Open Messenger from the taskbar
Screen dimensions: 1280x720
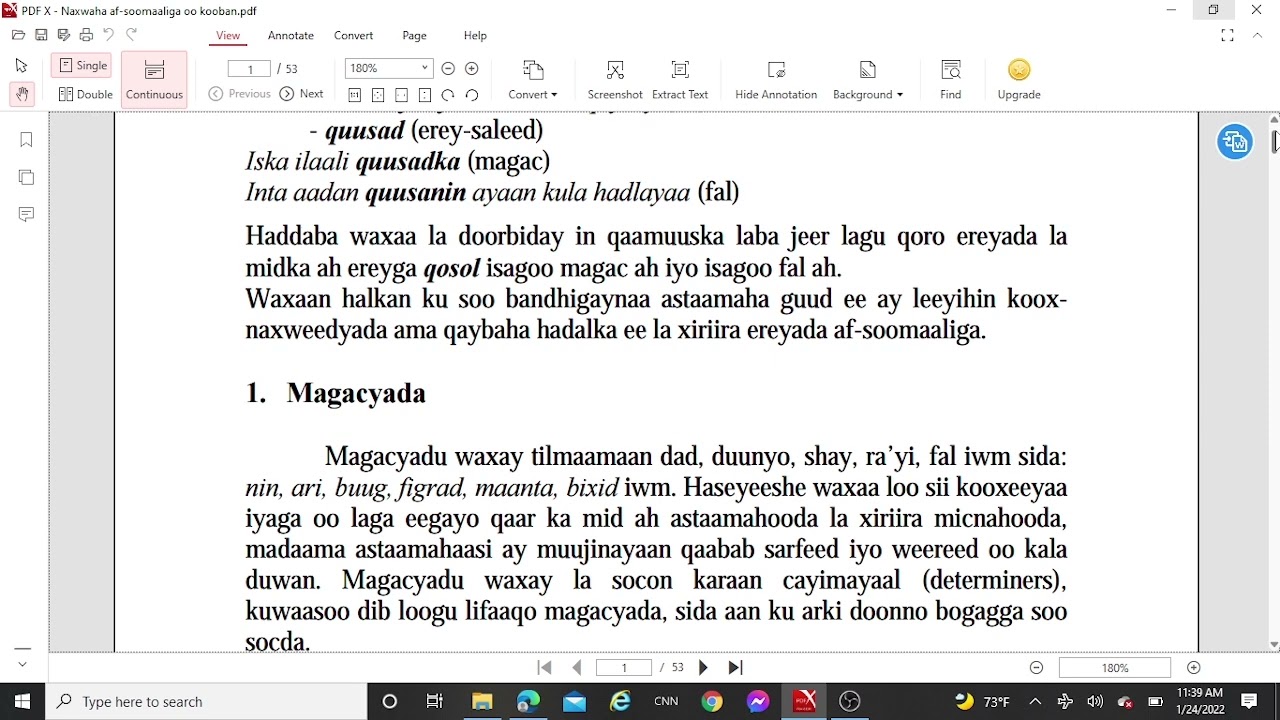coord(758,701)
